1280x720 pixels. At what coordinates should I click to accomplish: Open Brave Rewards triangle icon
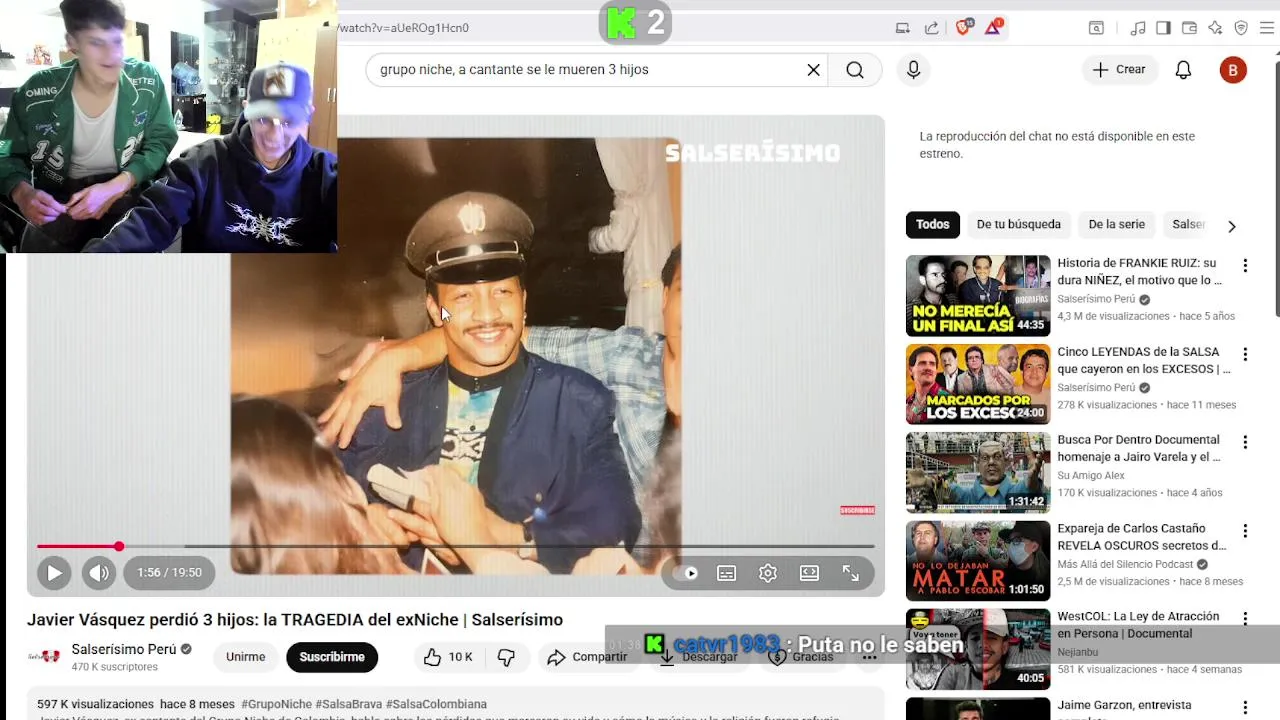(993, 28)
